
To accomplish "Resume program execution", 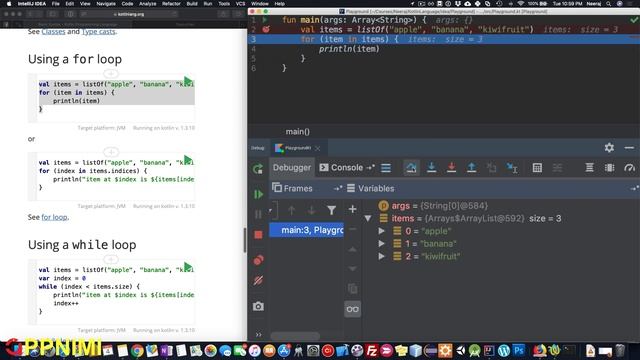I will click(258, 194).
